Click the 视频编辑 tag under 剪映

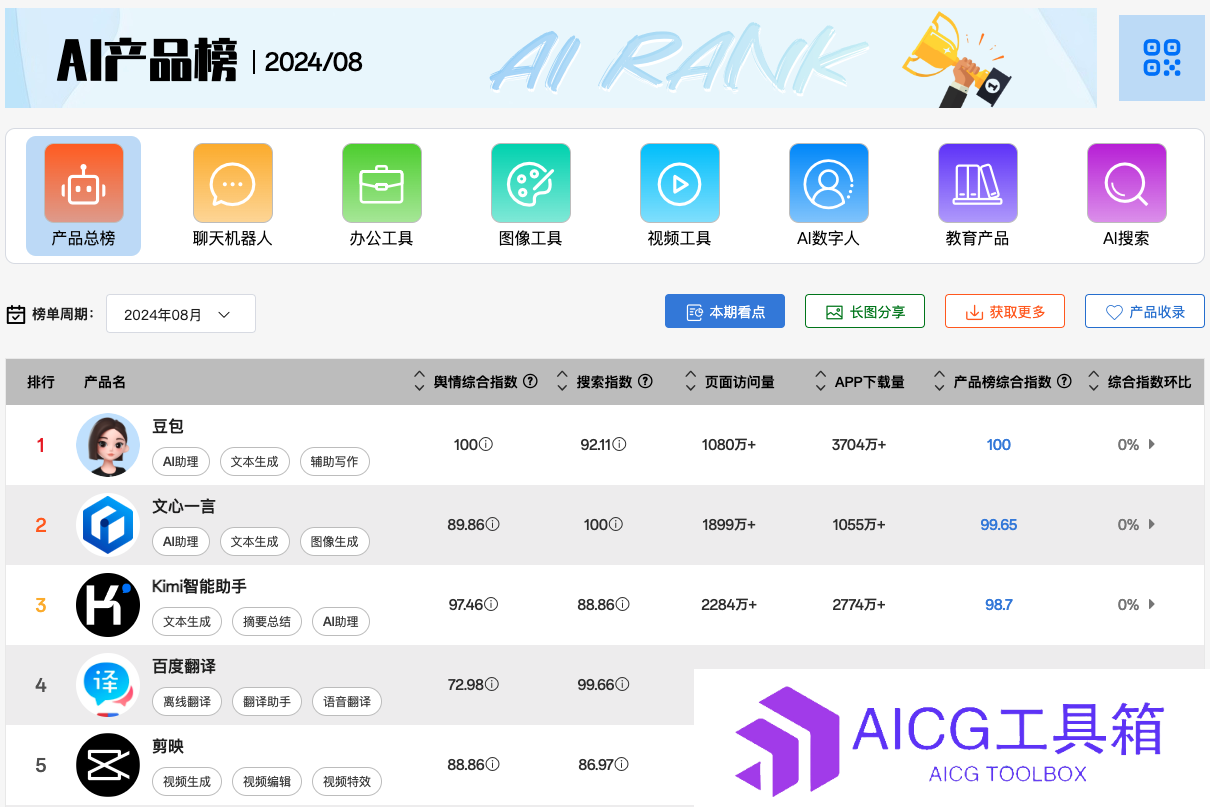pos(267,781)
